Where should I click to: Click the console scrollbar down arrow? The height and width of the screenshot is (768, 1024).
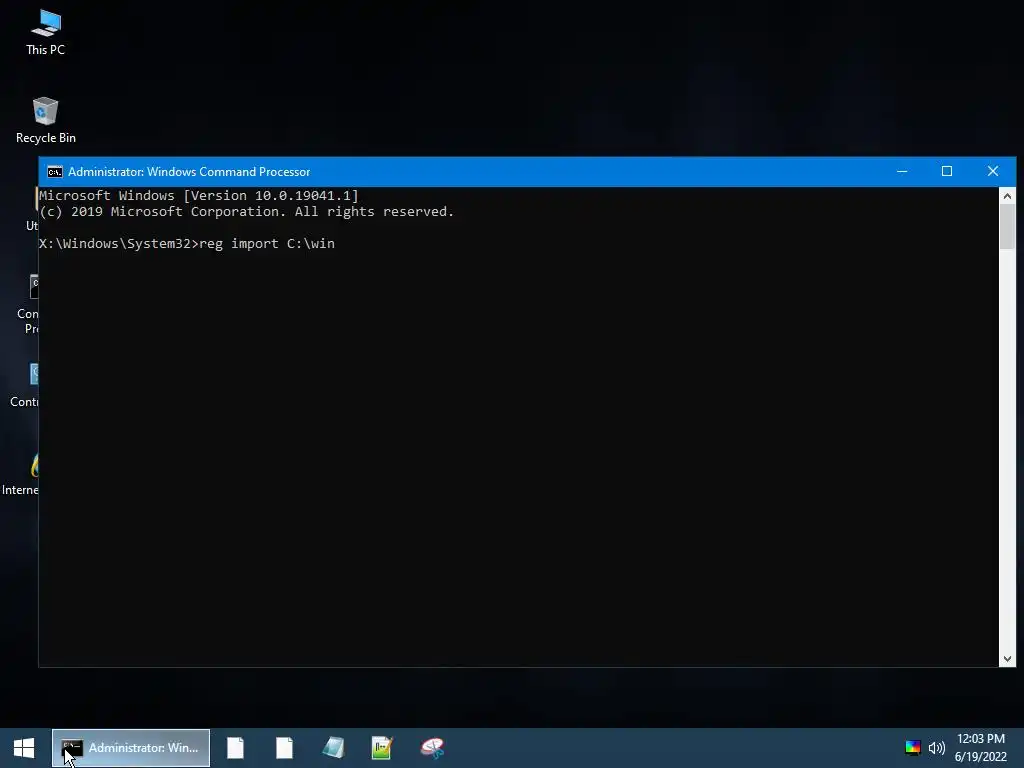point(1007,659)
